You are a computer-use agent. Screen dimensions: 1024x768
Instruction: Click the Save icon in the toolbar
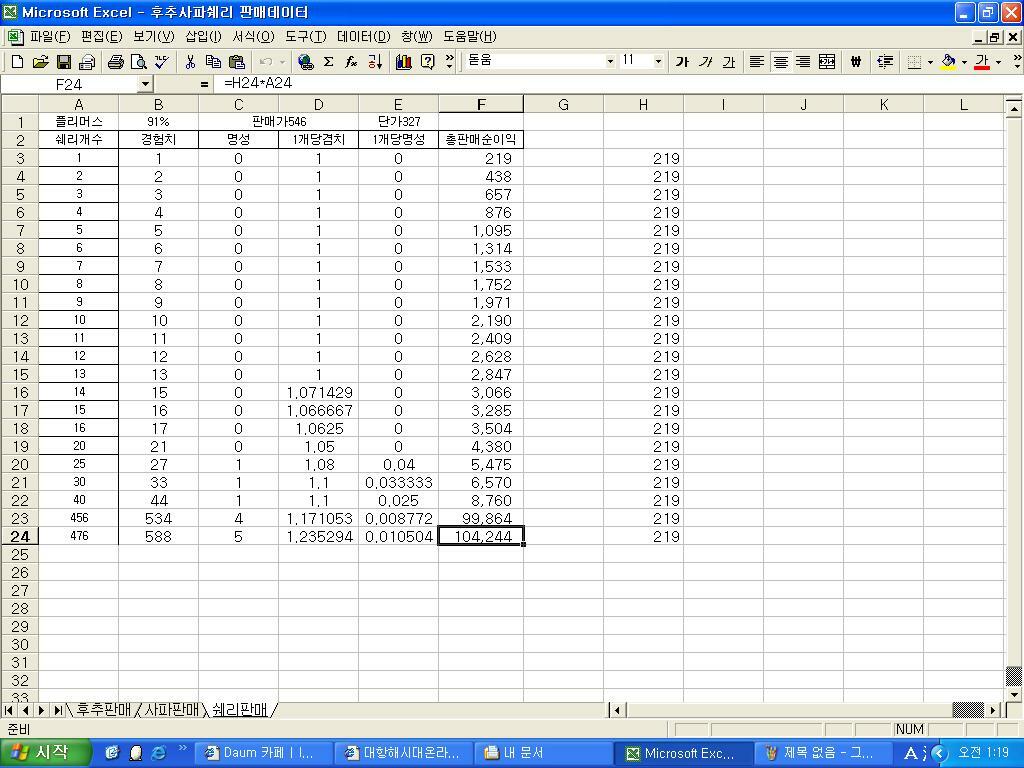coord(64,62)
